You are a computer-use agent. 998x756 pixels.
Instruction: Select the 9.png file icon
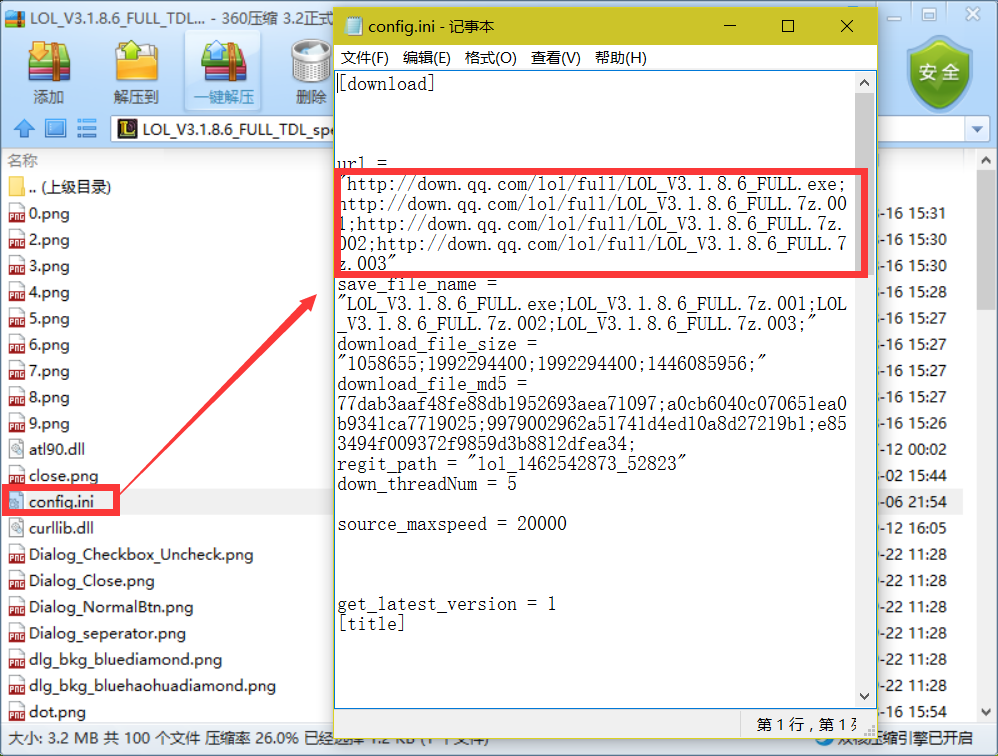pos(17,424)
